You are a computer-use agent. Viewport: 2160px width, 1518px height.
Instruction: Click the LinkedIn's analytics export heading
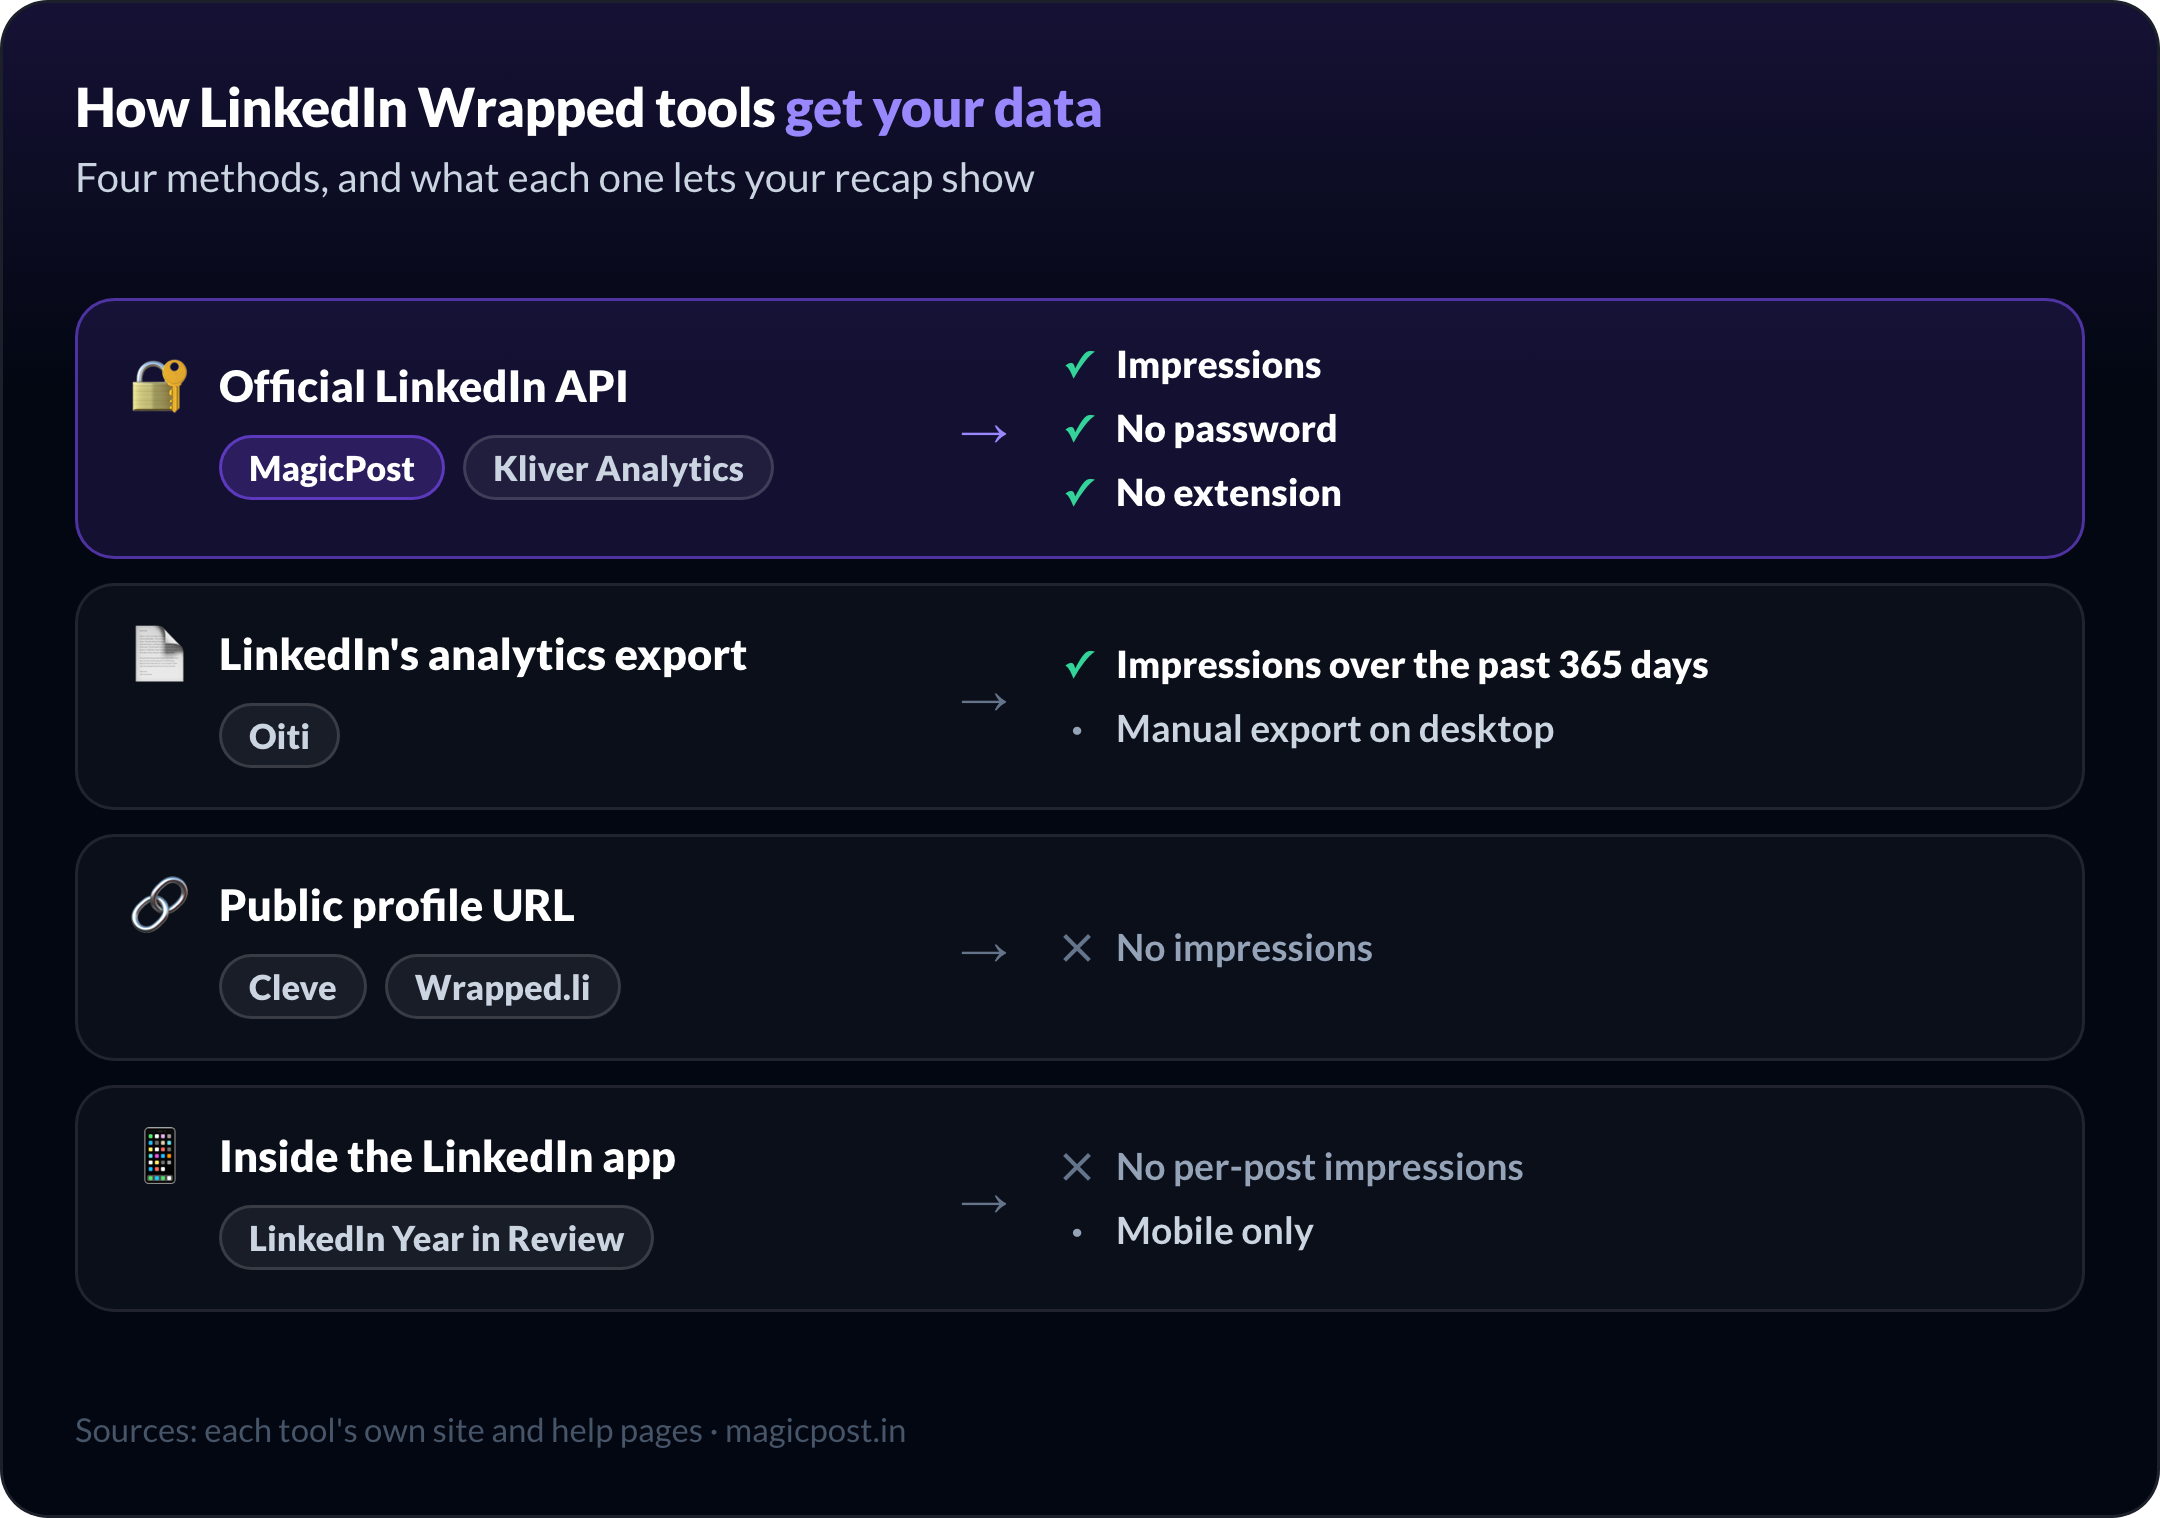[x=482, y=656]
